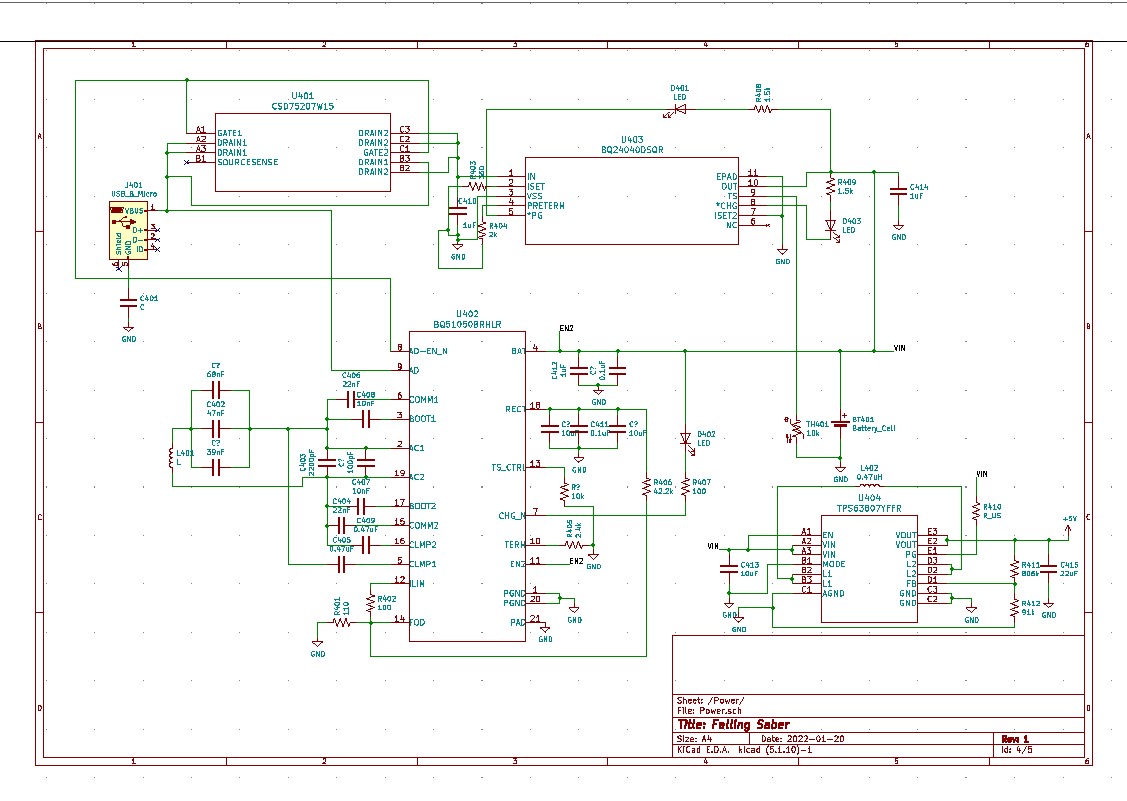Click the R401 110 resistor symbol
The width and height of the screenshot is (1127, 801).
342,622
